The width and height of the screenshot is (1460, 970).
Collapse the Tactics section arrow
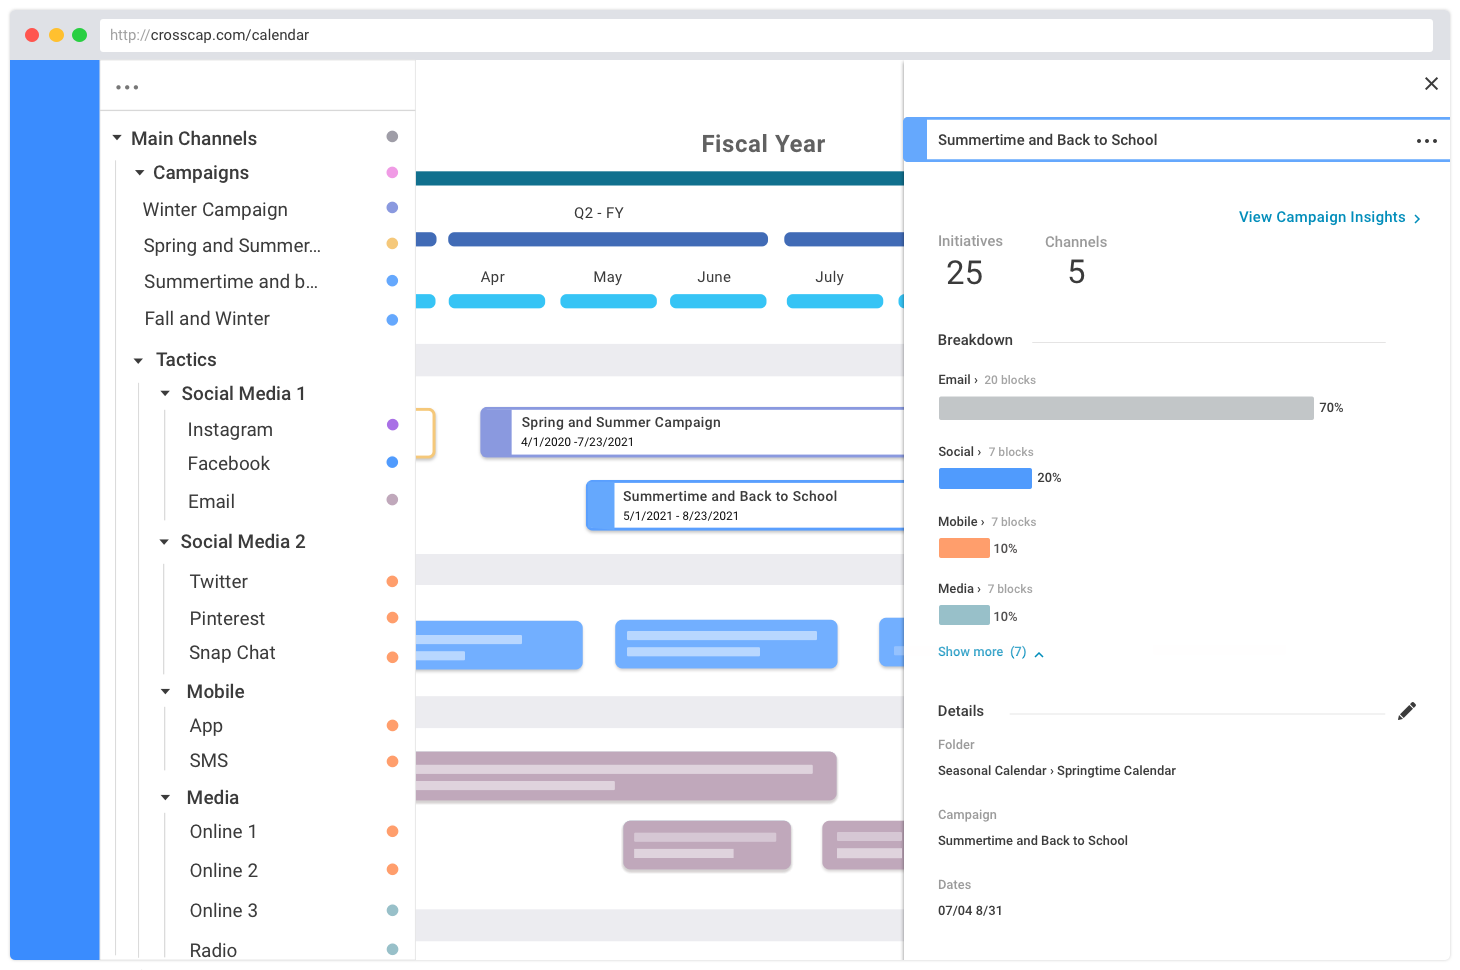pyautogui.click(x=139, y=360)
